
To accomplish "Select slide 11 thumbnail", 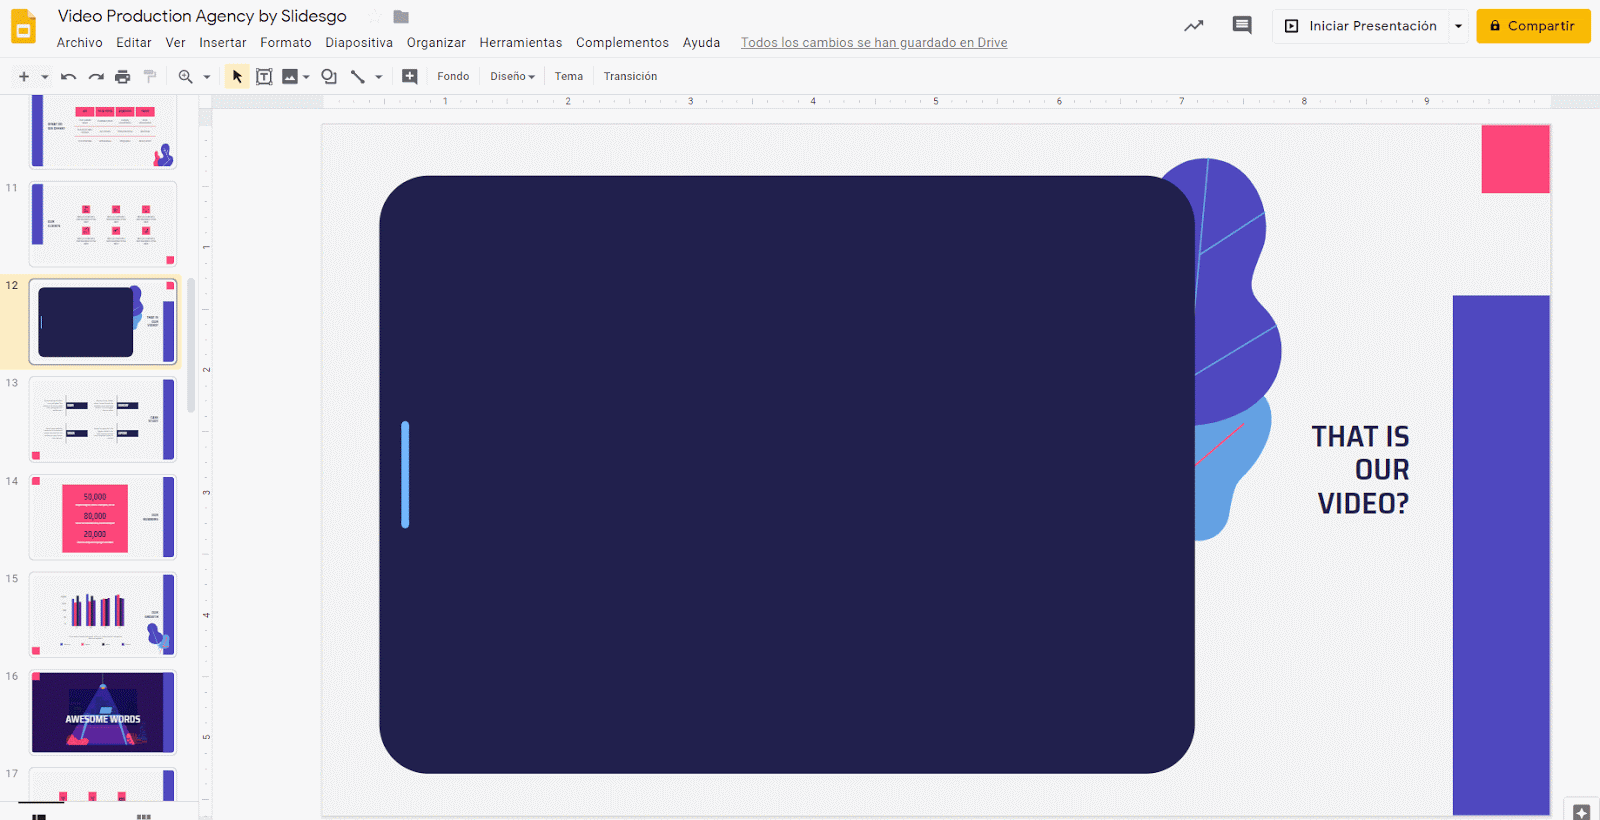I will coord(103,223).
